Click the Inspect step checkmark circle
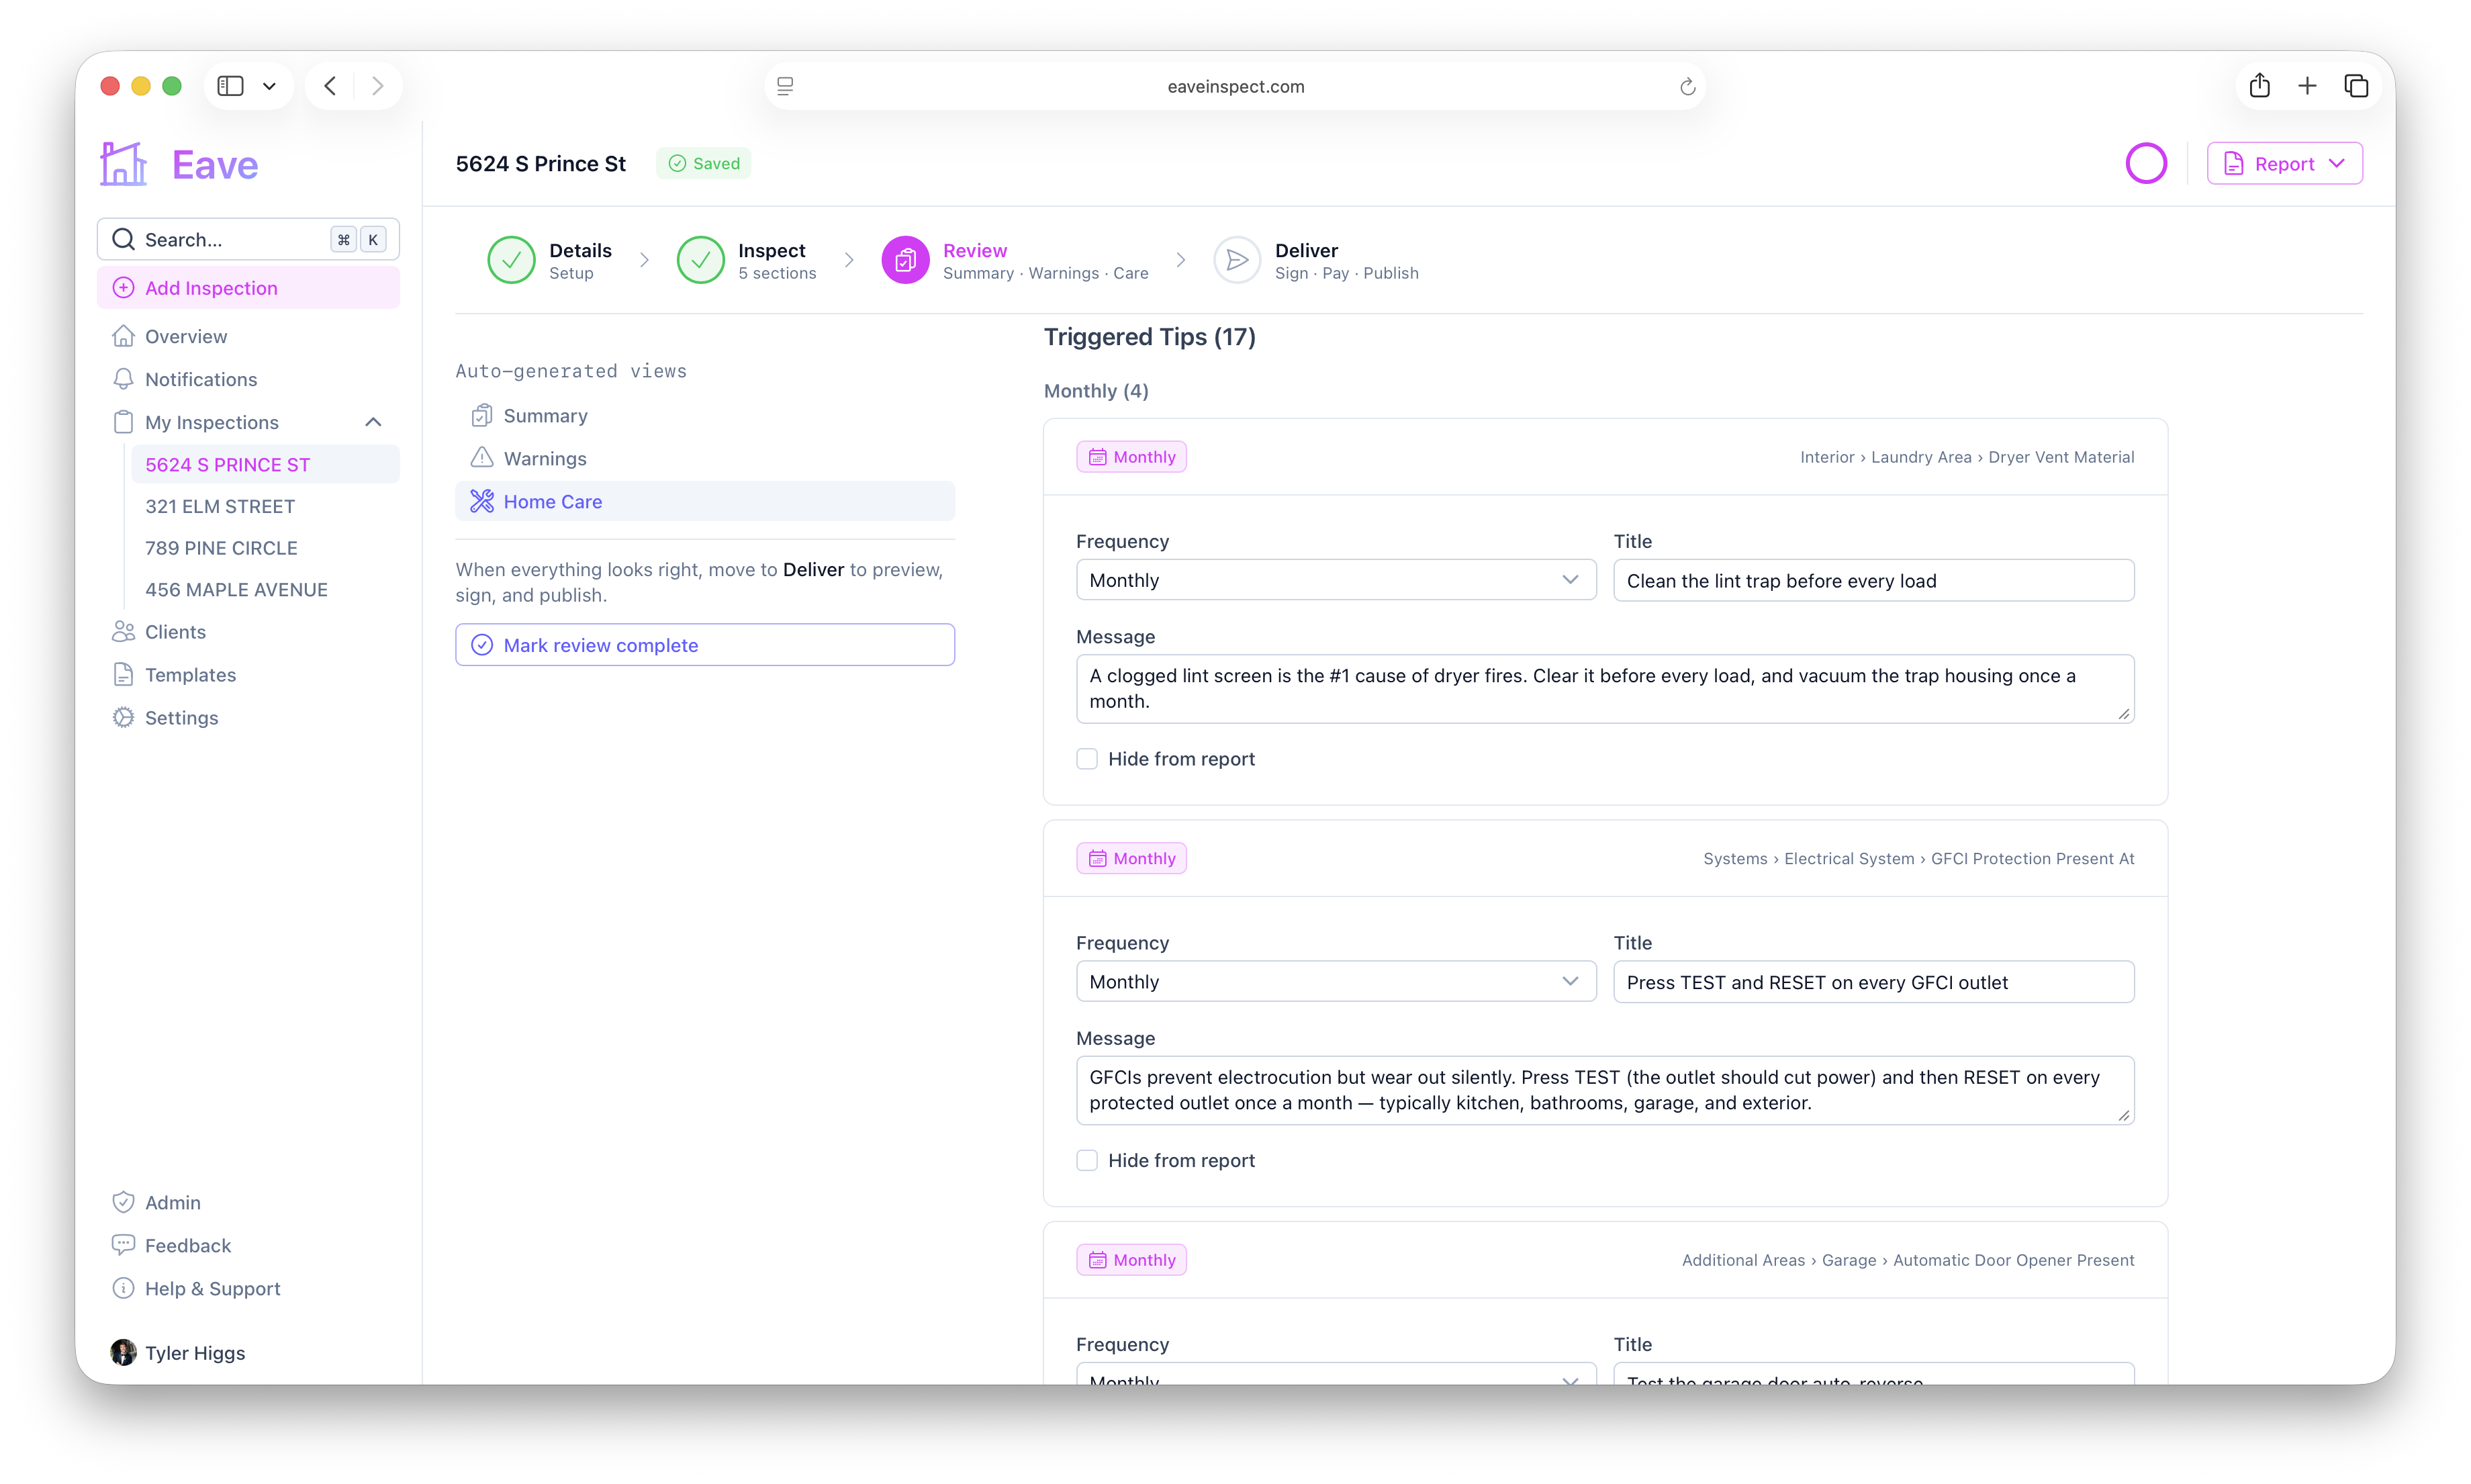The image size is (2471, 1484). point(700,260)
